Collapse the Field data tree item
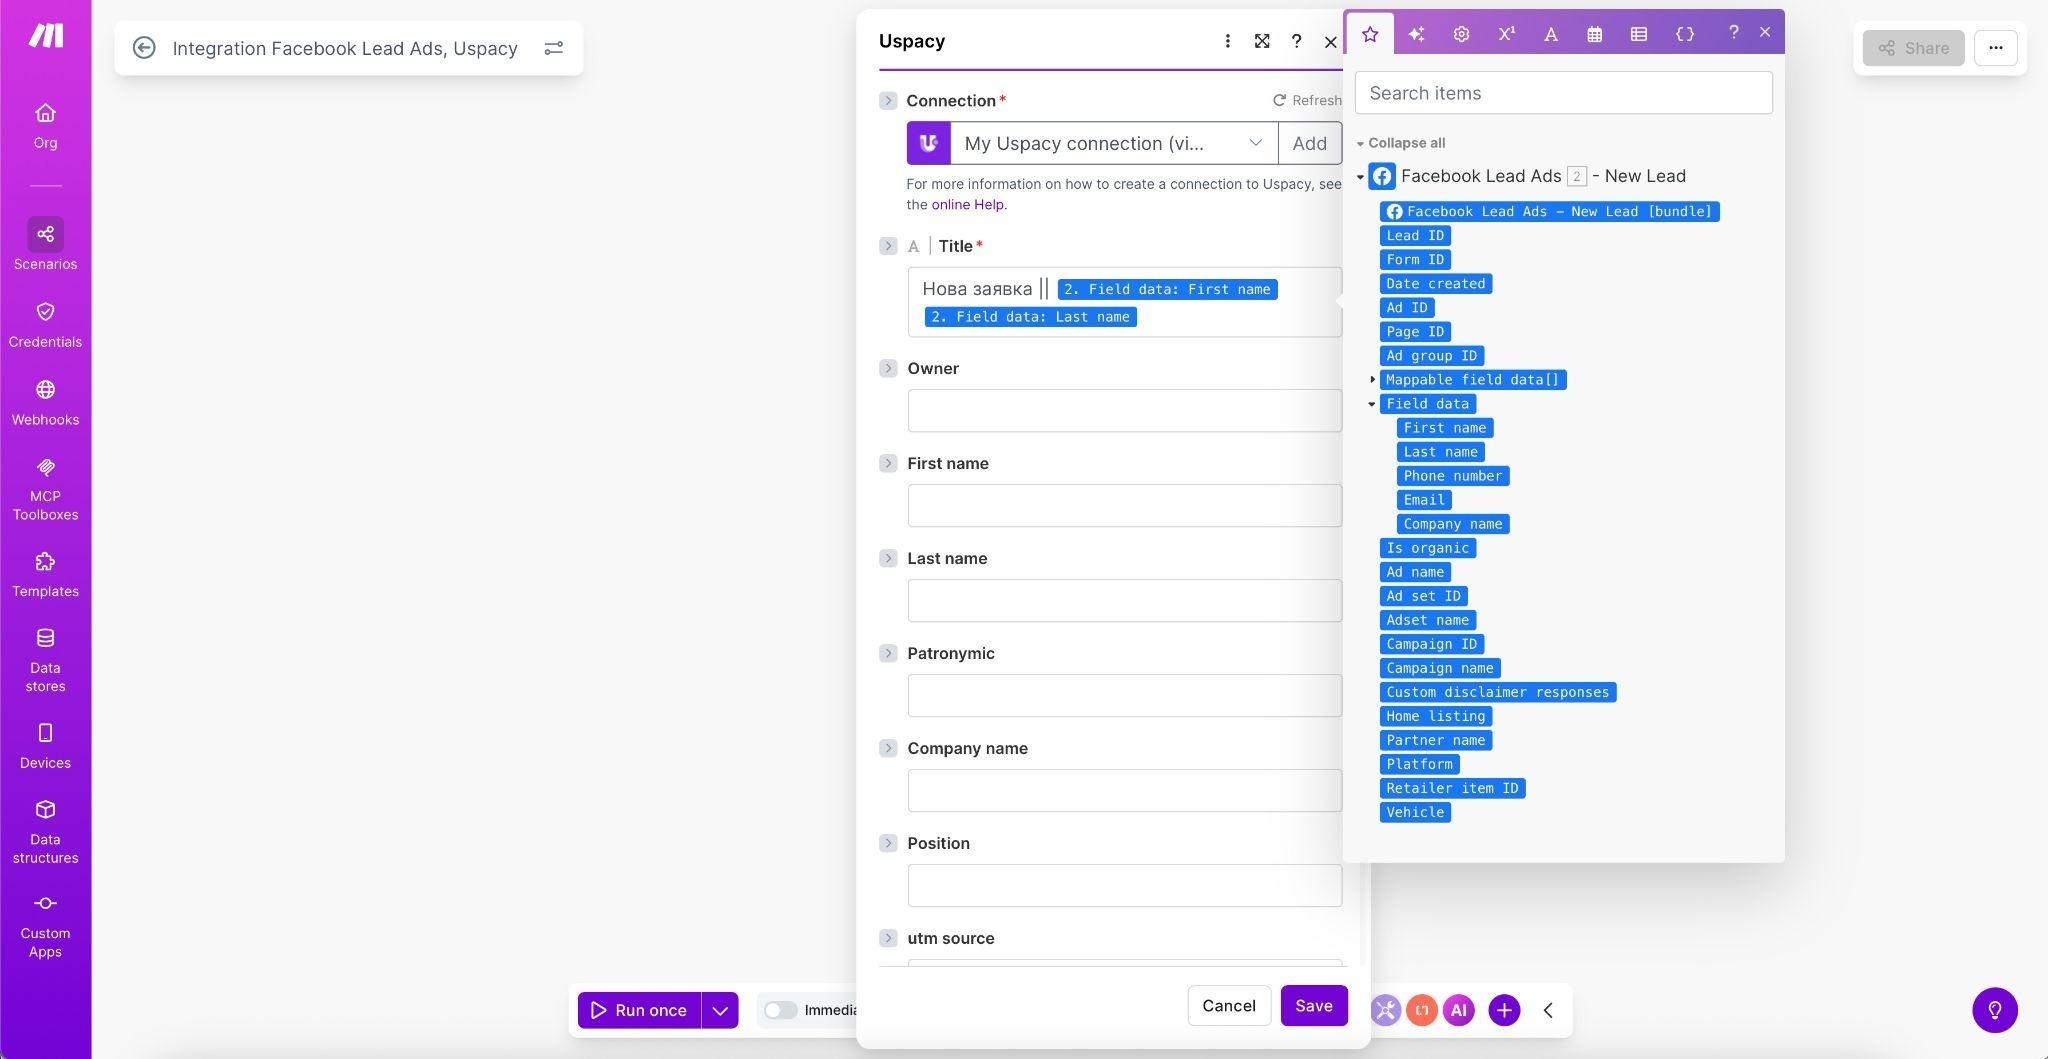 pyautogui.click(x=1372, y=404)
